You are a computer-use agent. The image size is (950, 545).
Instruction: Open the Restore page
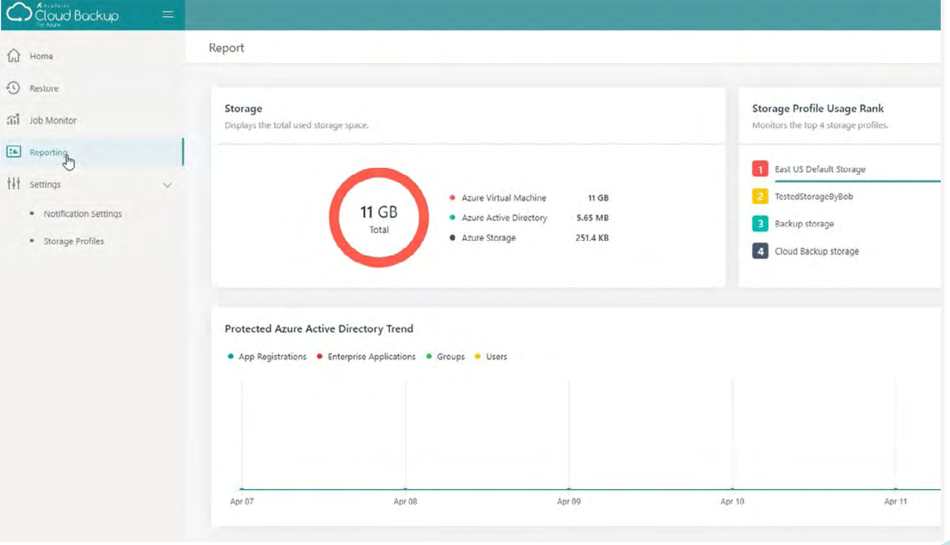tap(44, 88)
